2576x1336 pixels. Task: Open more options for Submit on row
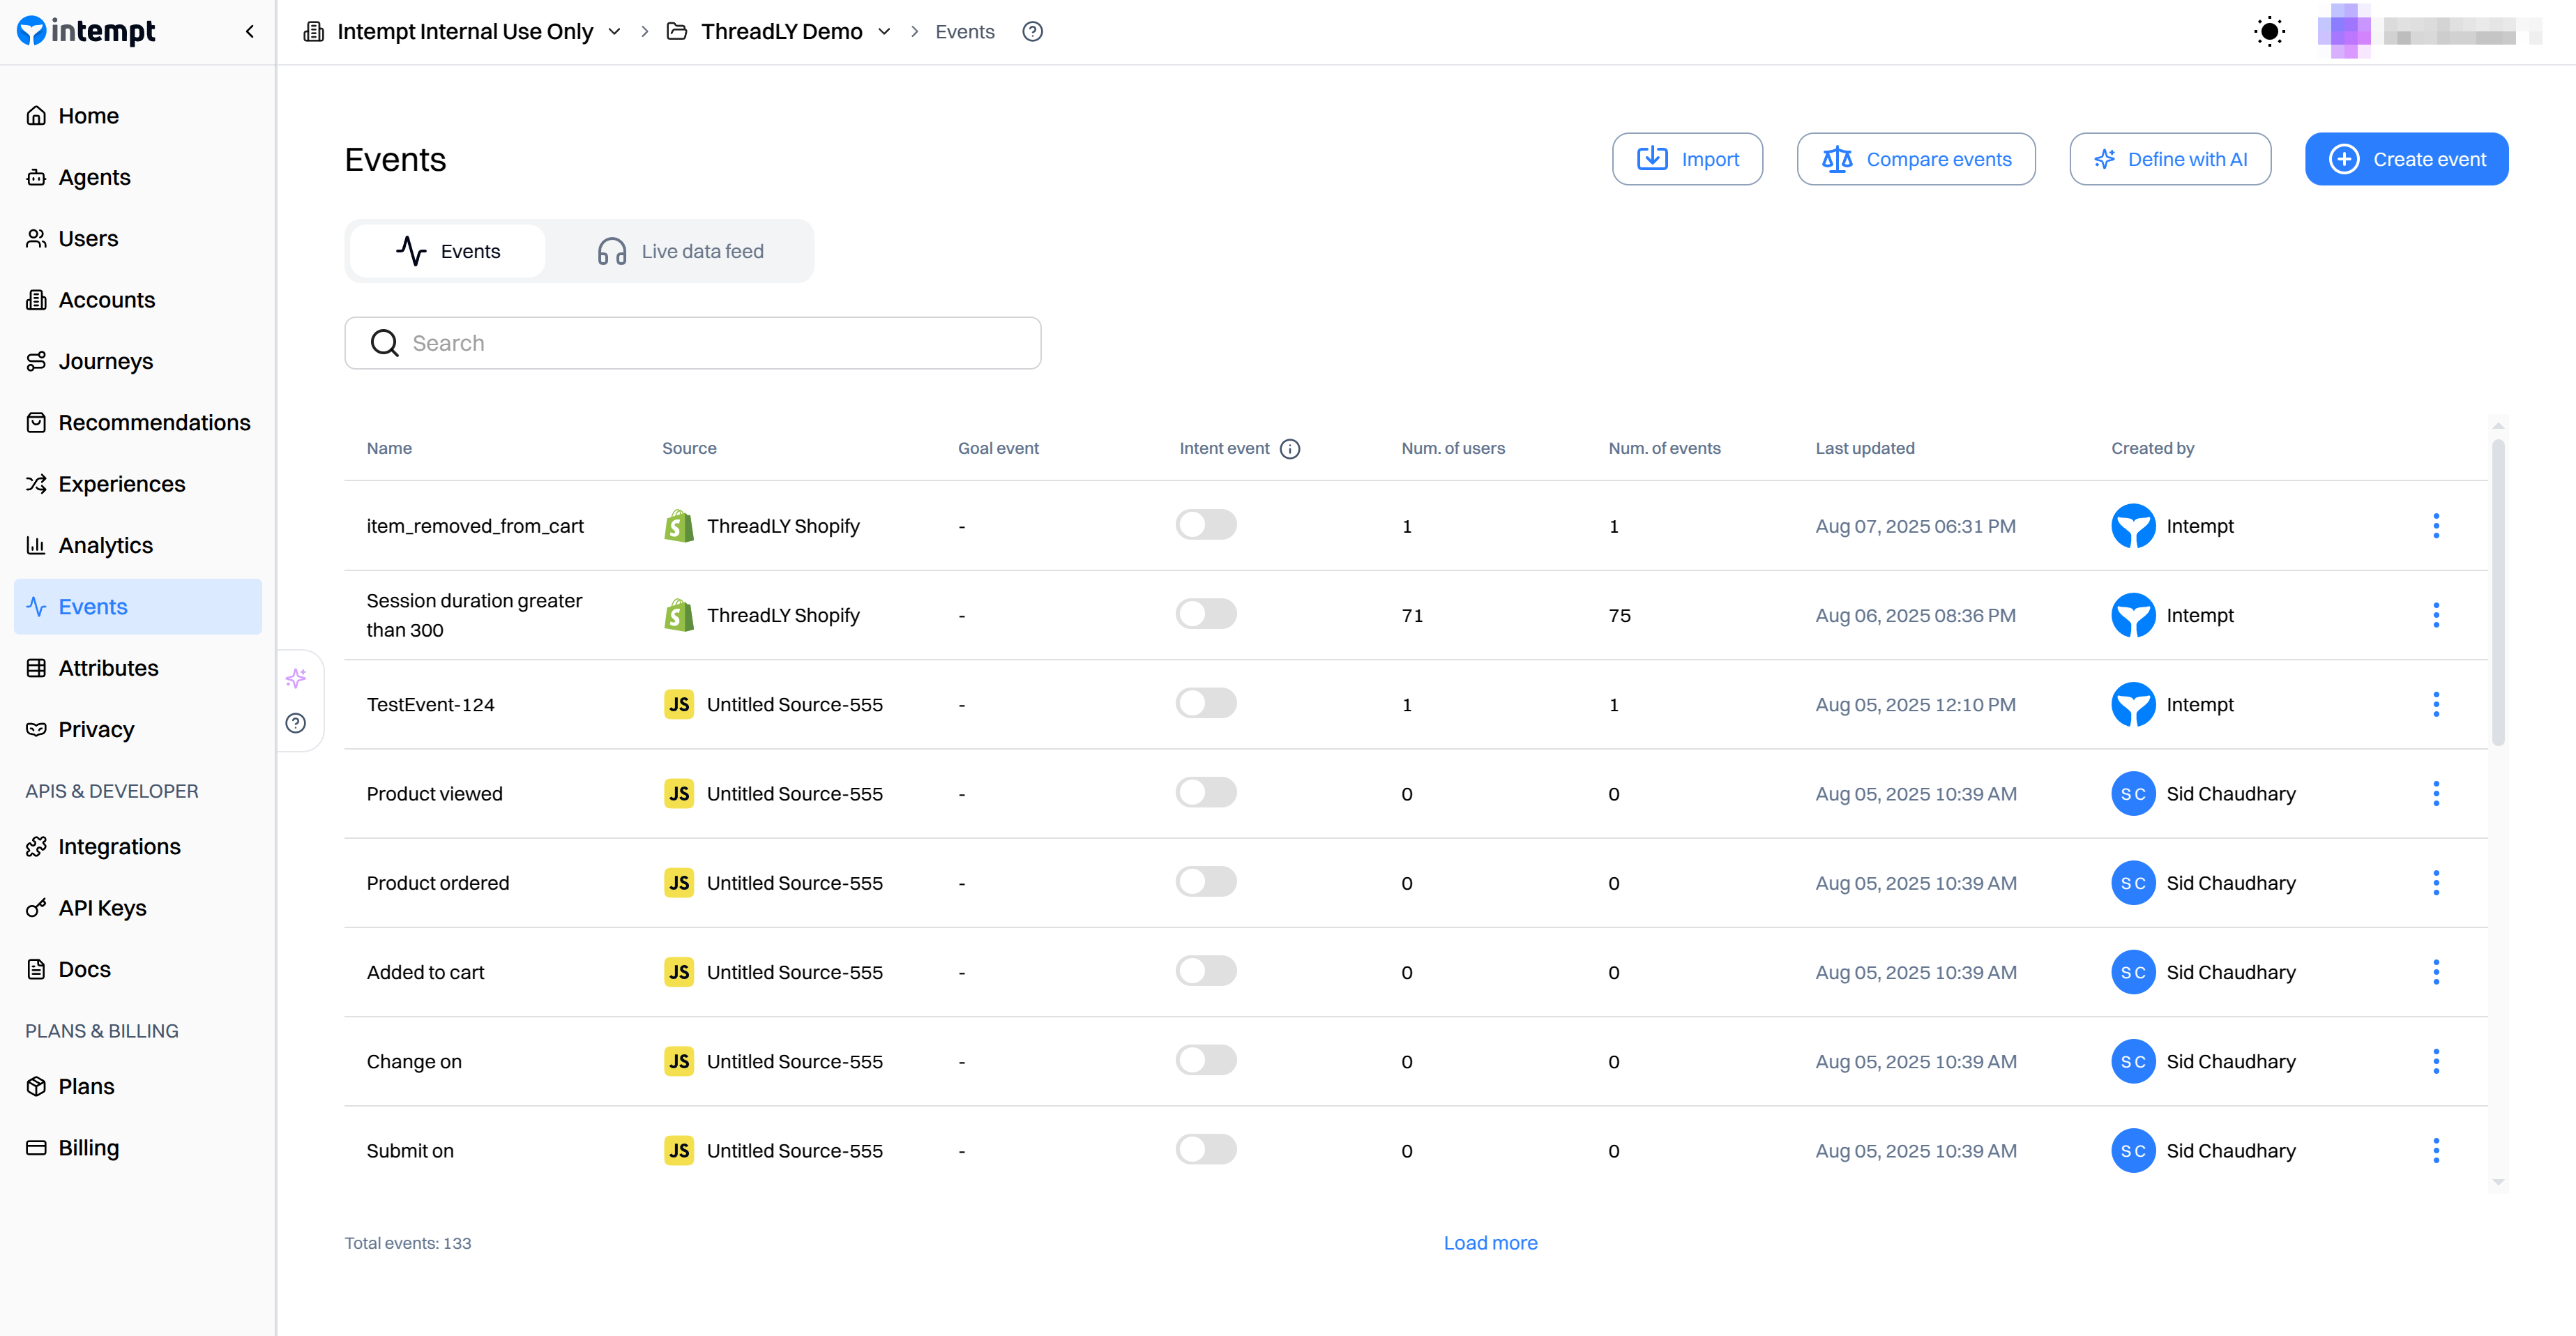(x=2436, y=1151)
